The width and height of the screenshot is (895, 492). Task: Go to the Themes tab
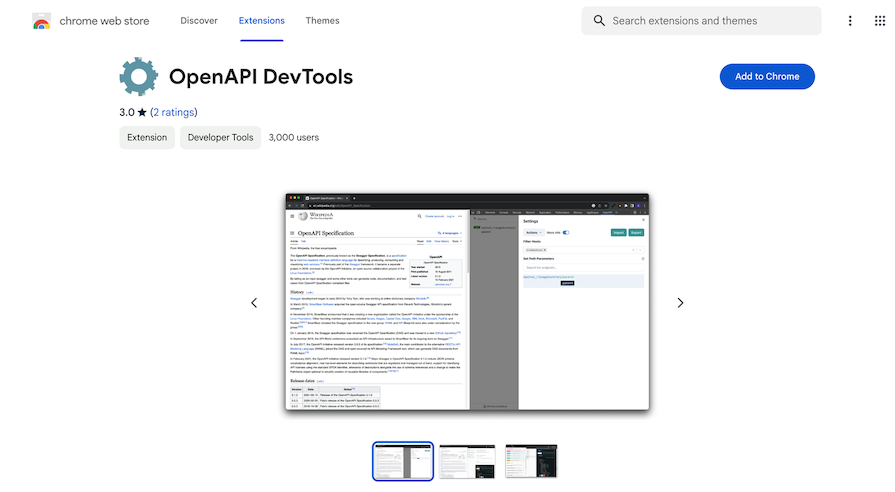point(322,21)
